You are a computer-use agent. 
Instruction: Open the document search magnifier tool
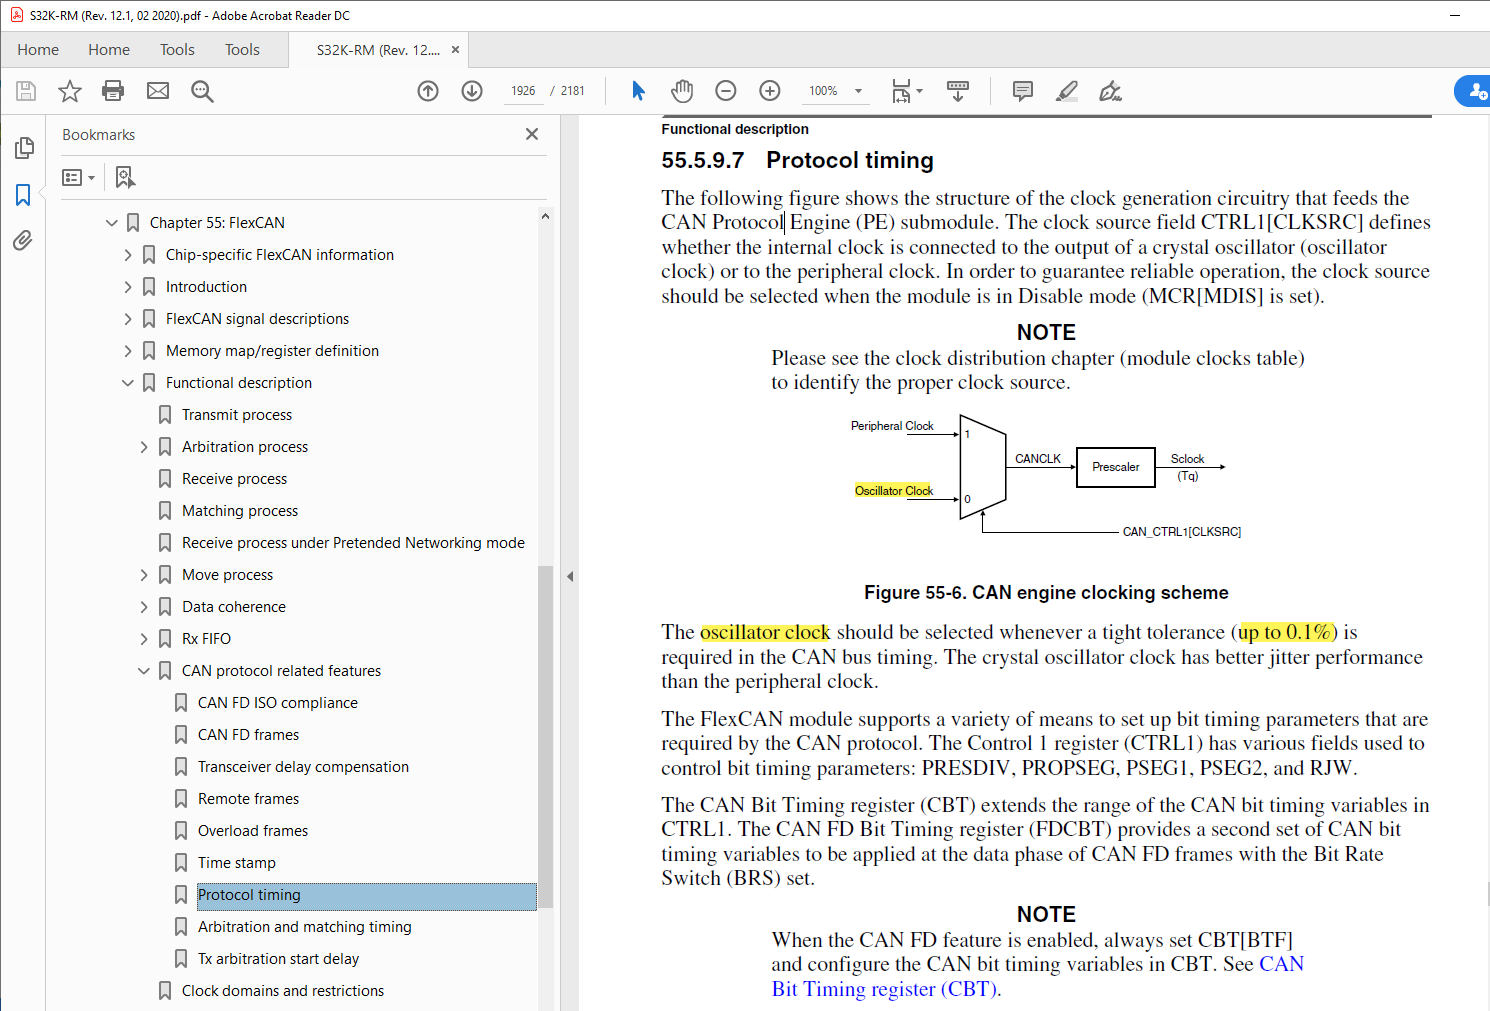pyautogui.click(x=202, y=90)
